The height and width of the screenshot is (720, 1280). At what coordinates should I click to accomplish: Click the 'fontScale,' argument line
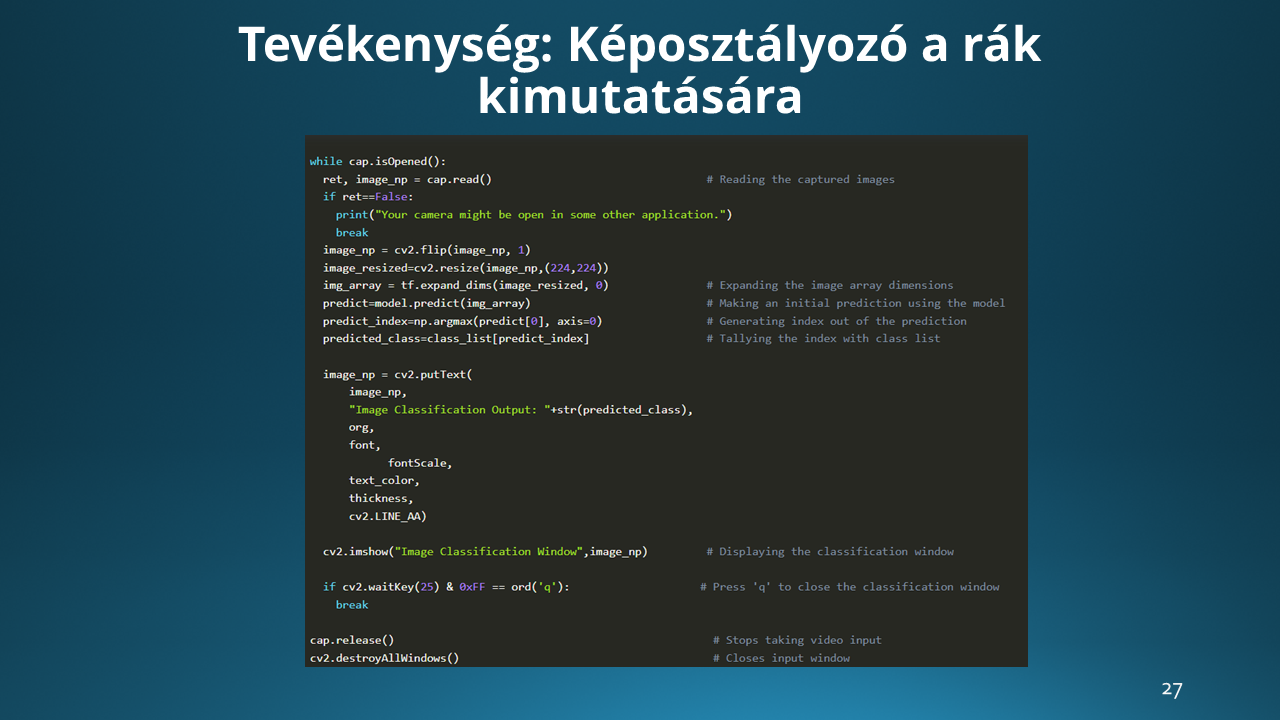click(x=420, y=463)
